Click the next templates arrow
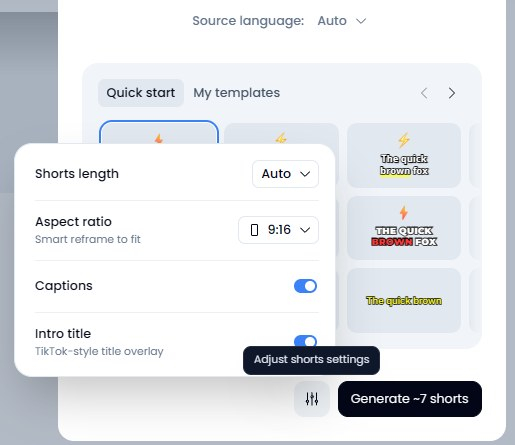The width and height of the screenshot is (515, 445). pyautogui.click(x=452, y=93)
